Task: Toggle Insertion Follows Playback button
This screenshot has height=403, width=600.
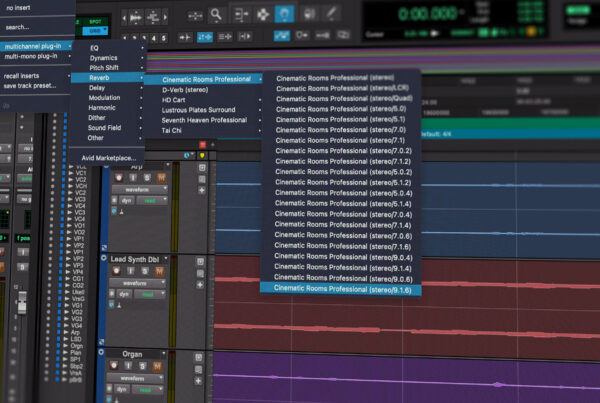Action: pos(245,36)
